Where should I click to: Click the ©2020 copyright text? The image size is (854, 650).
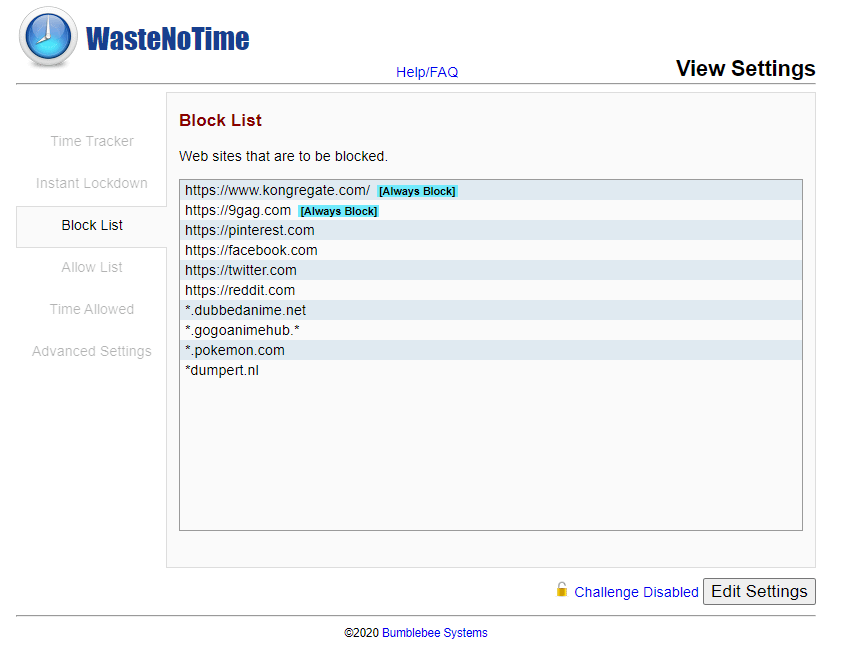tap(362, 633)
